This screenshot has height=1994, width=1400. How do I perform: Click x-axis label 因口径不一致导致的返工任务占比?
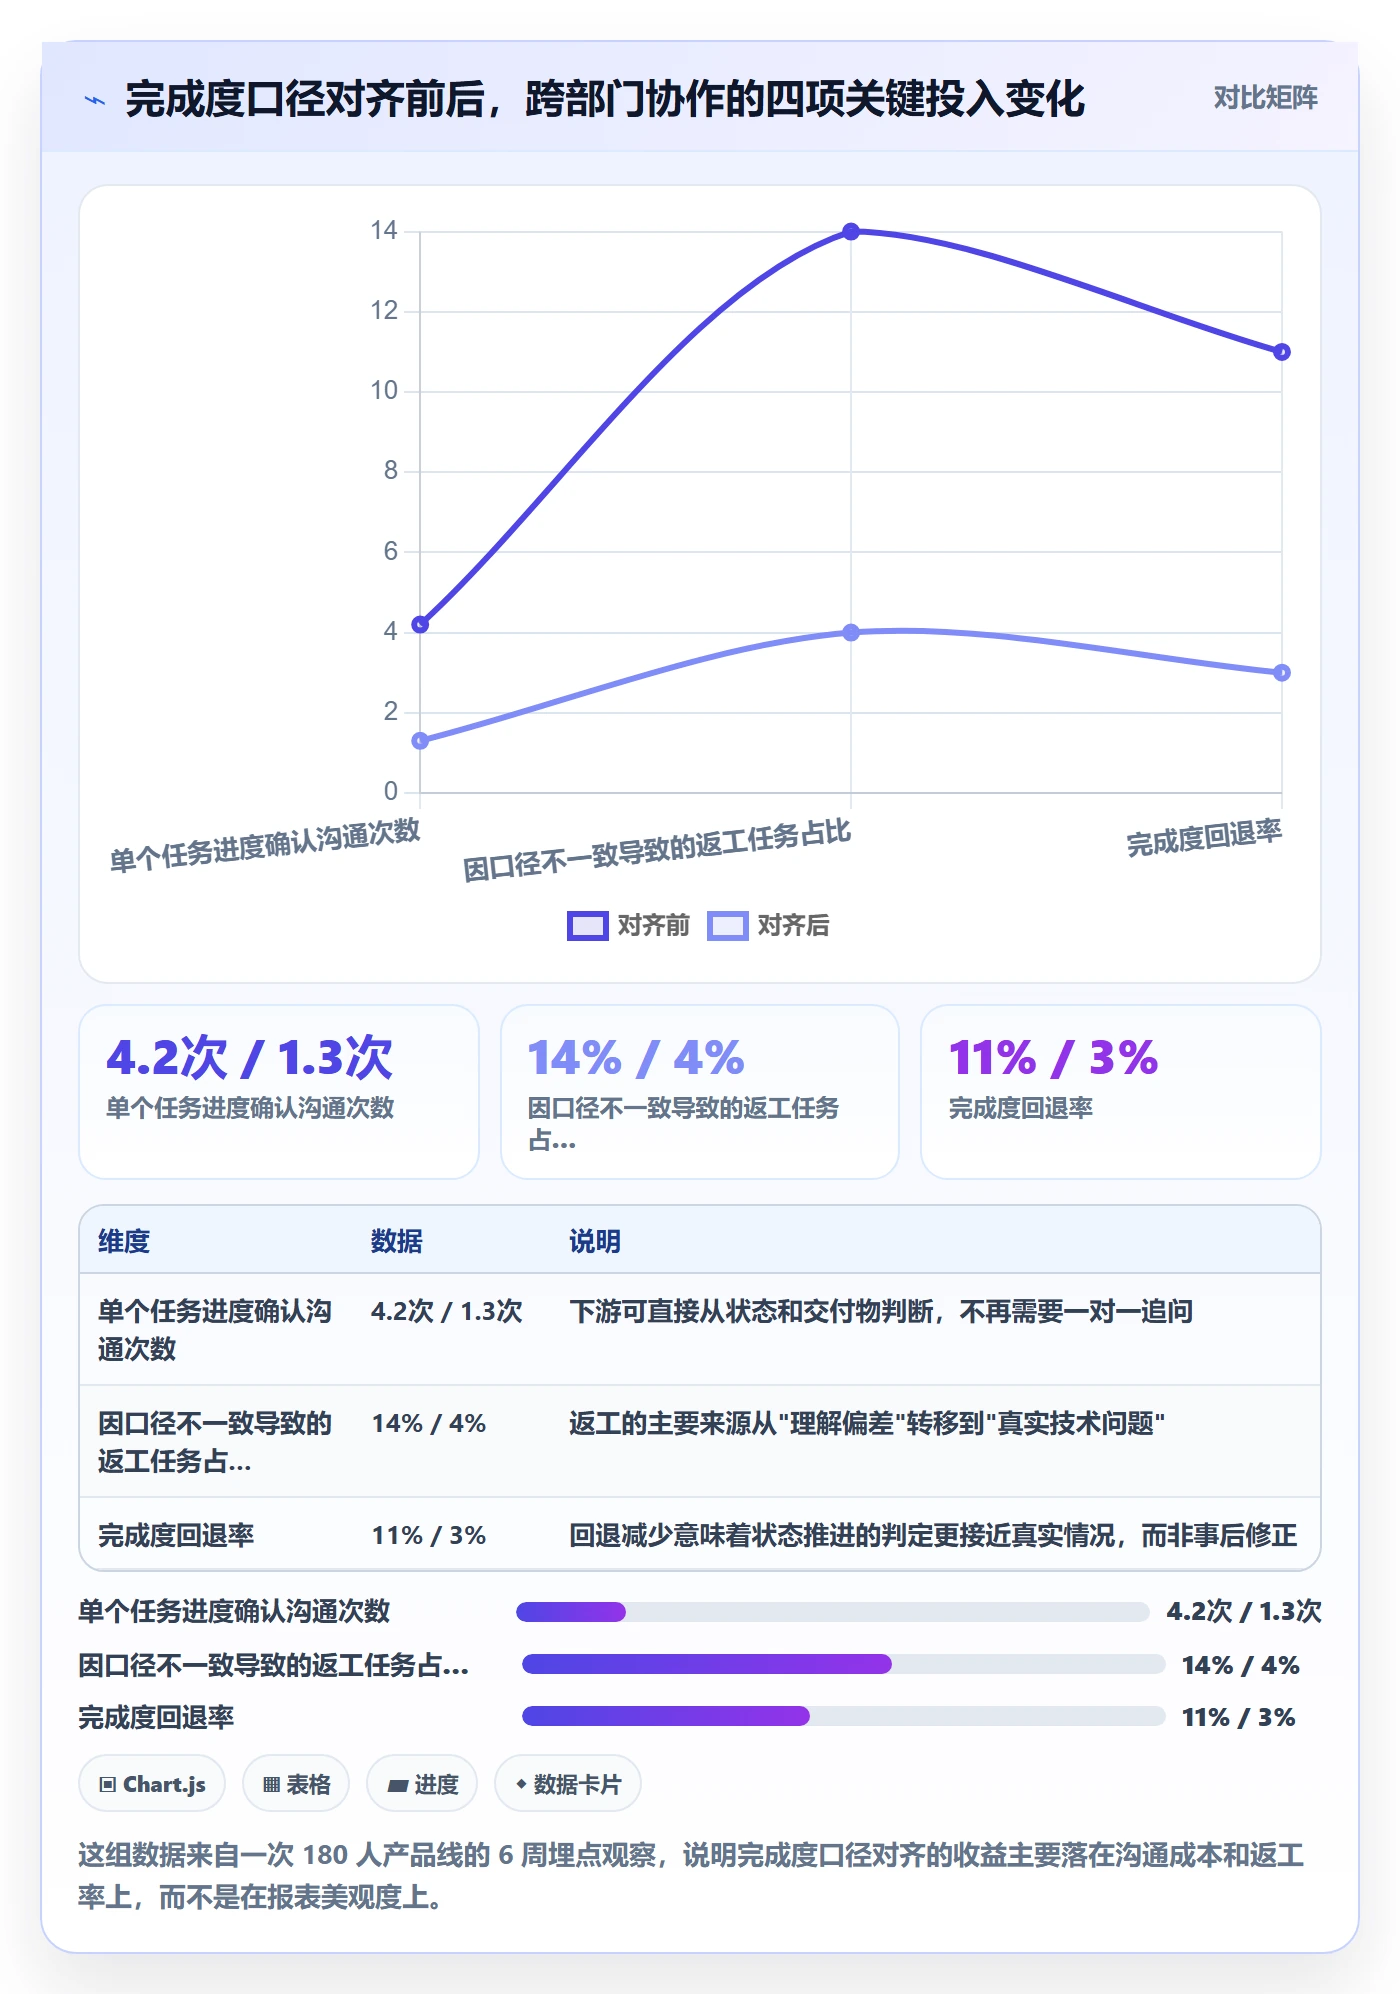click(x=657, y=850)
